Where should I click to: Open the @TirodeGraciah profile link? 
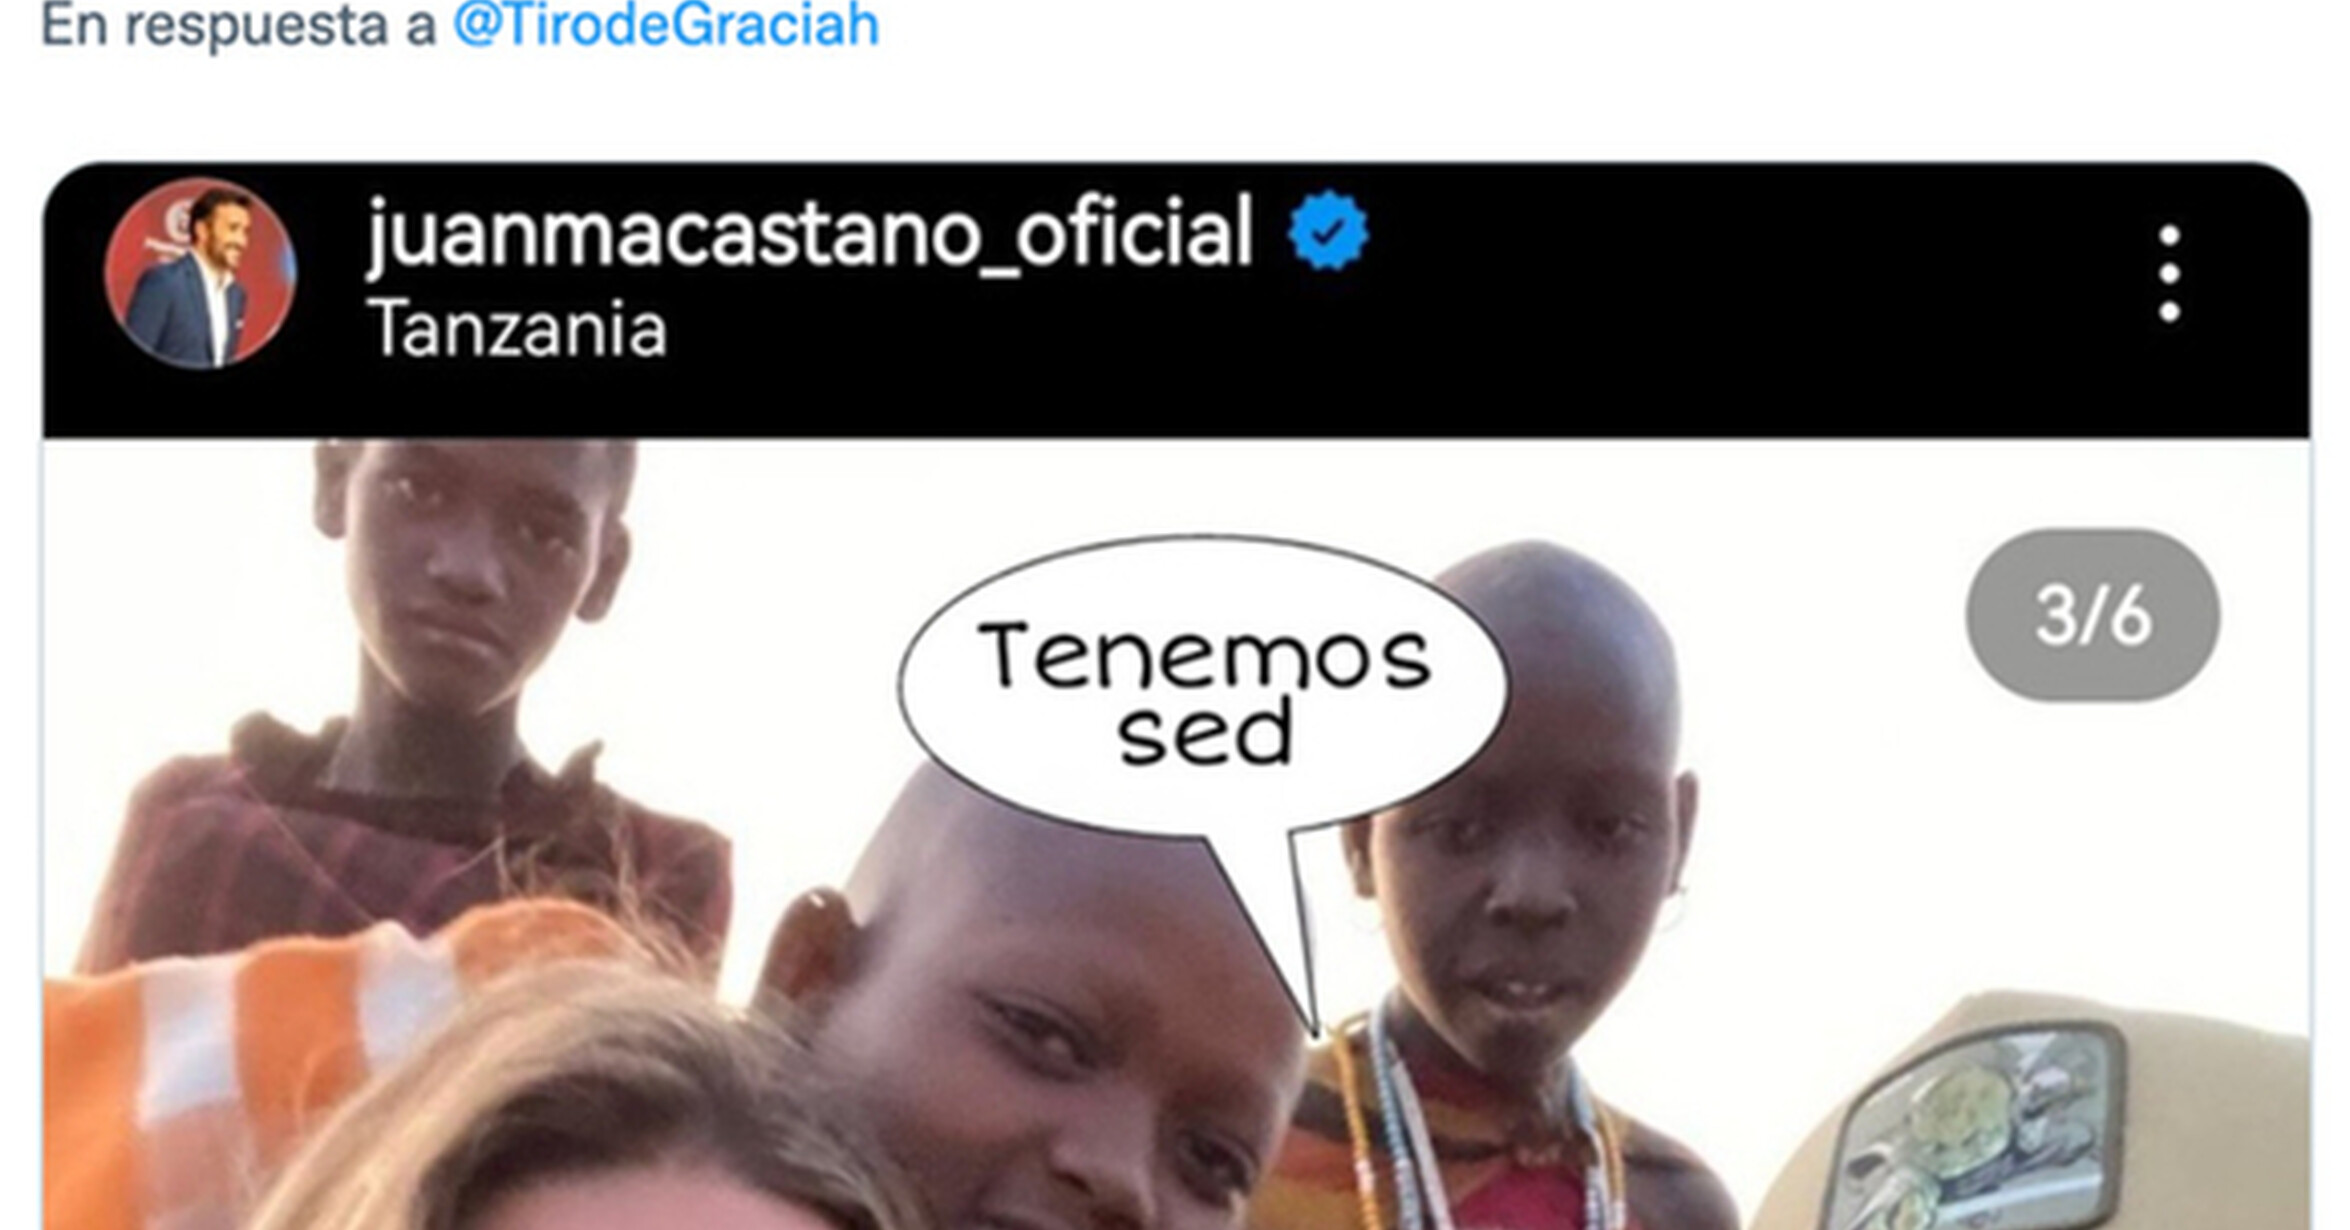[666, 24]
